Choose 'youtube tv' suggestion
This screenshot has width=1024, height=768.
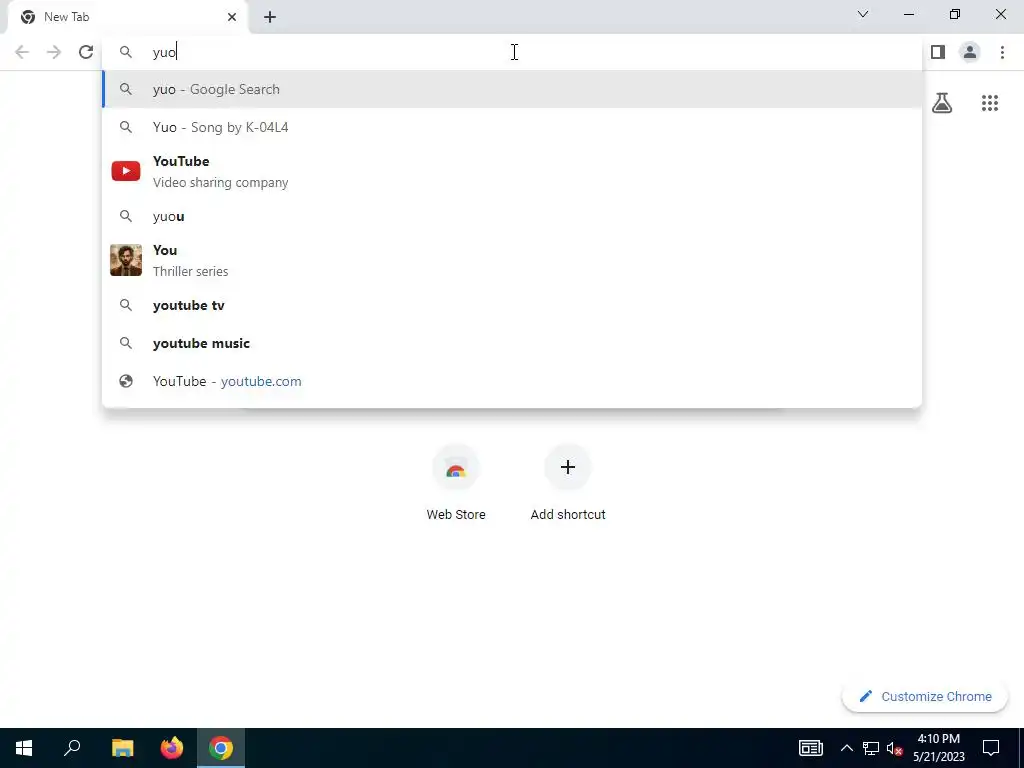click(x=512, y=305)
